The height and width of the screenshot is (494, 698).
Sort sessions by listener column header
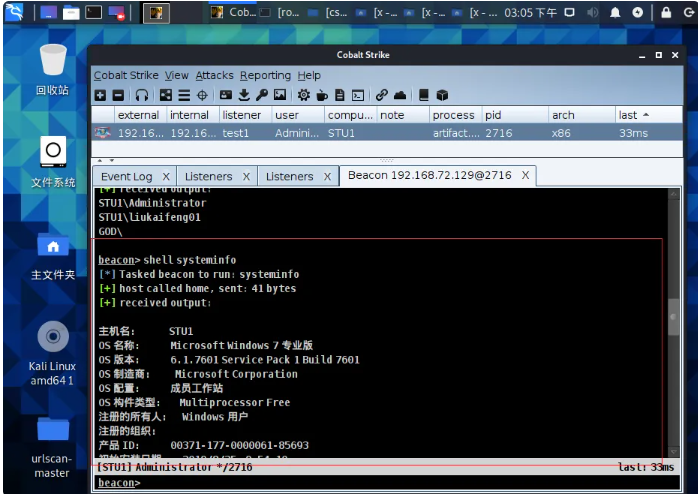tap(246, 115)
